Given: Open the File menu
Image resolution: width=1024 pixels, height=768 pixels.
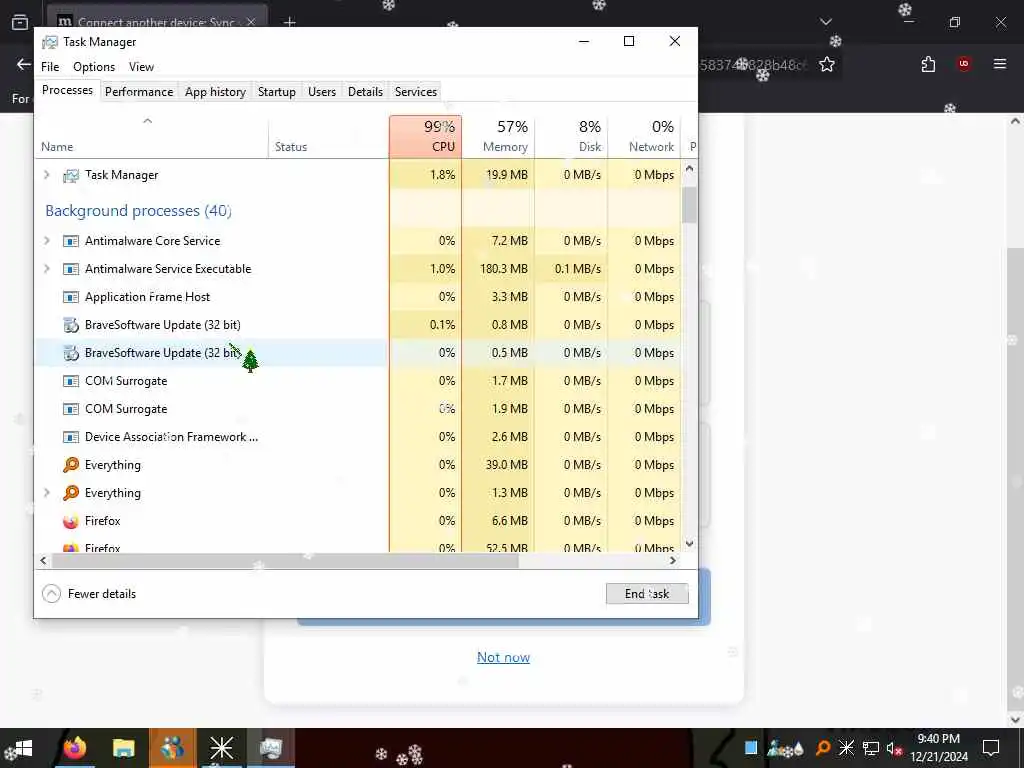Looking at the screenshot, I should (50, 67).
